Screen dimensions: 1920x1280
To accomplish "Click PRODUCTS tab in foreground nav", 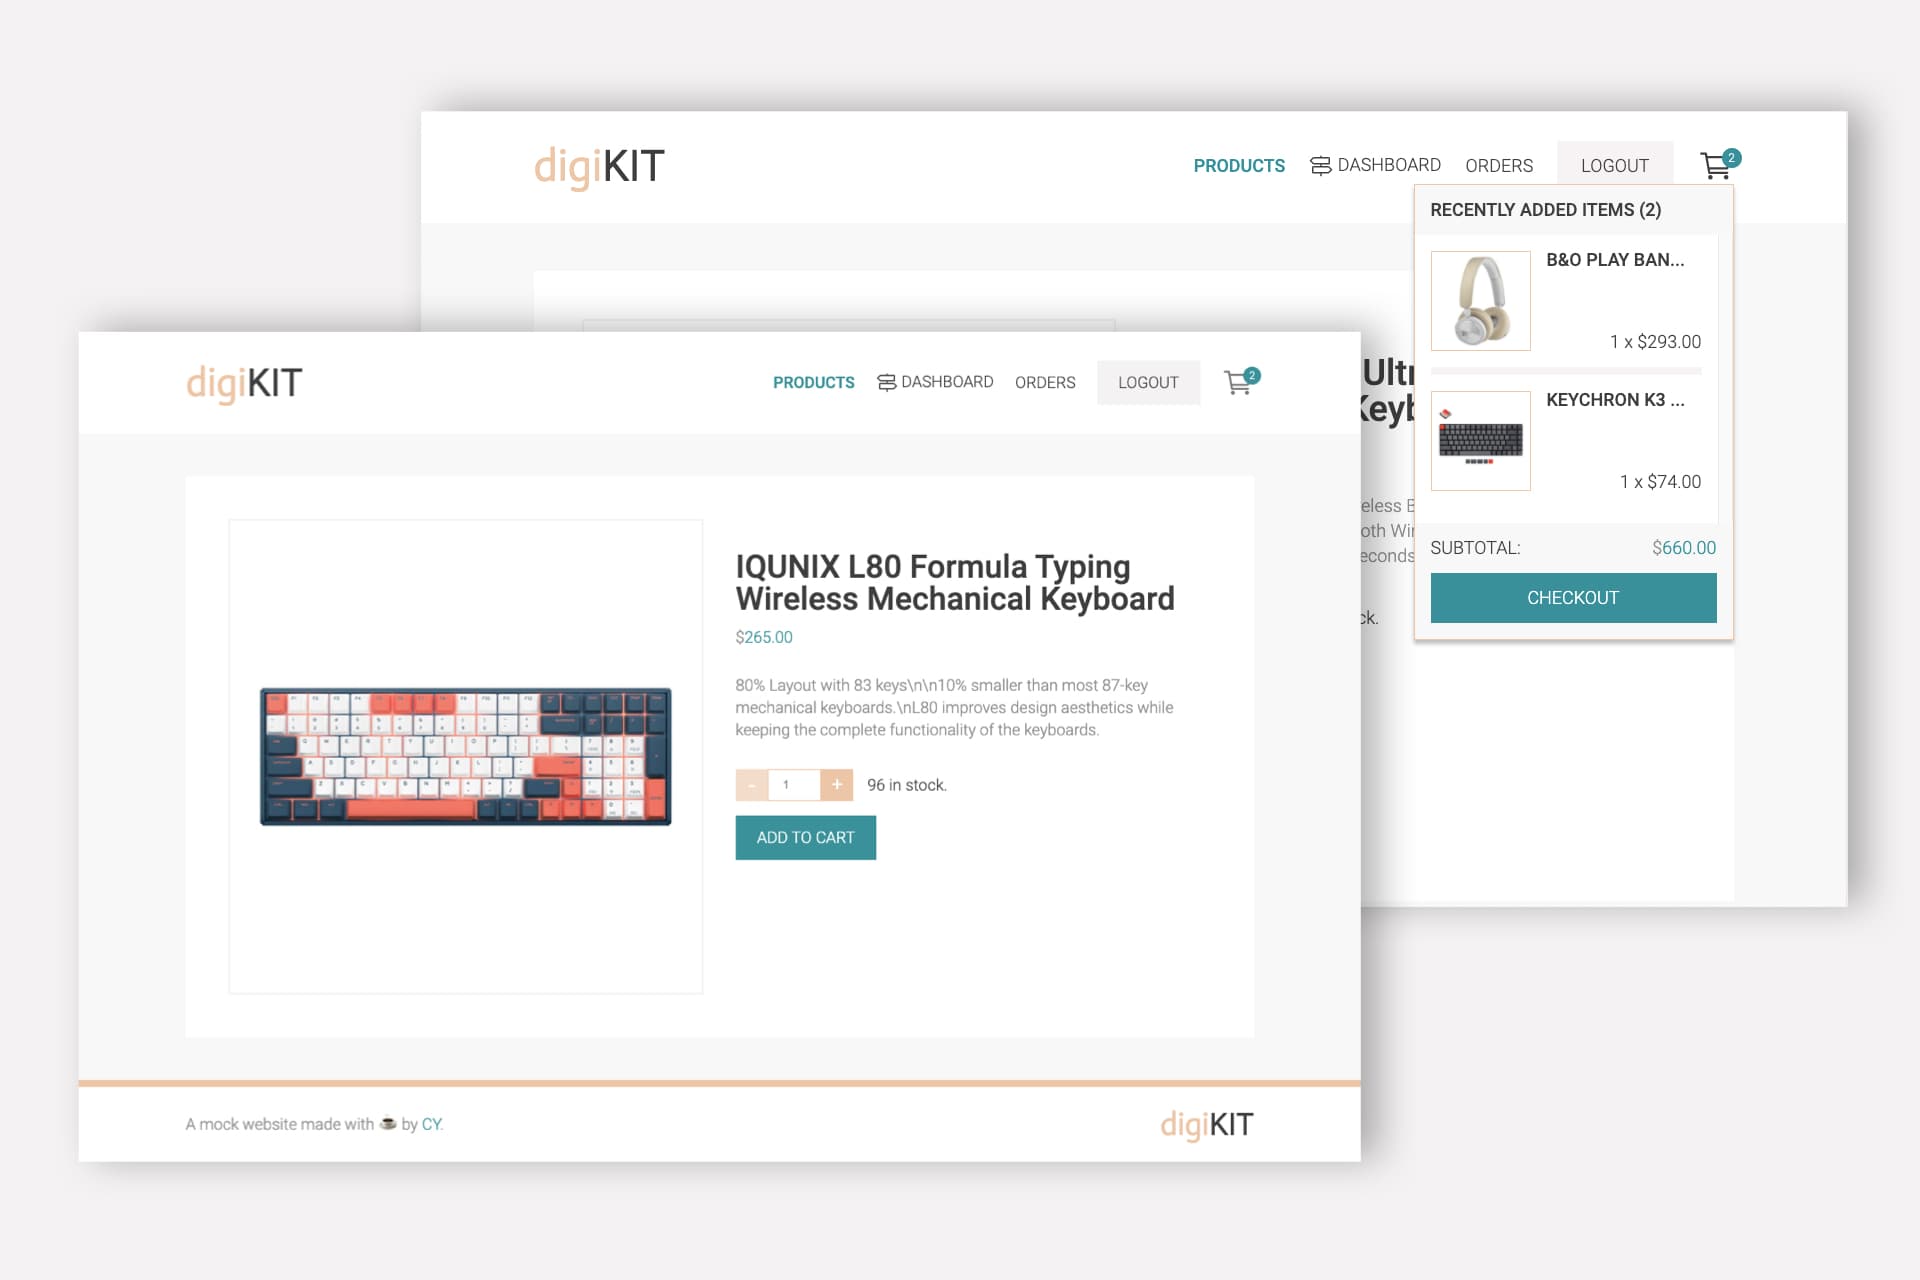I will tap(811, 380).
